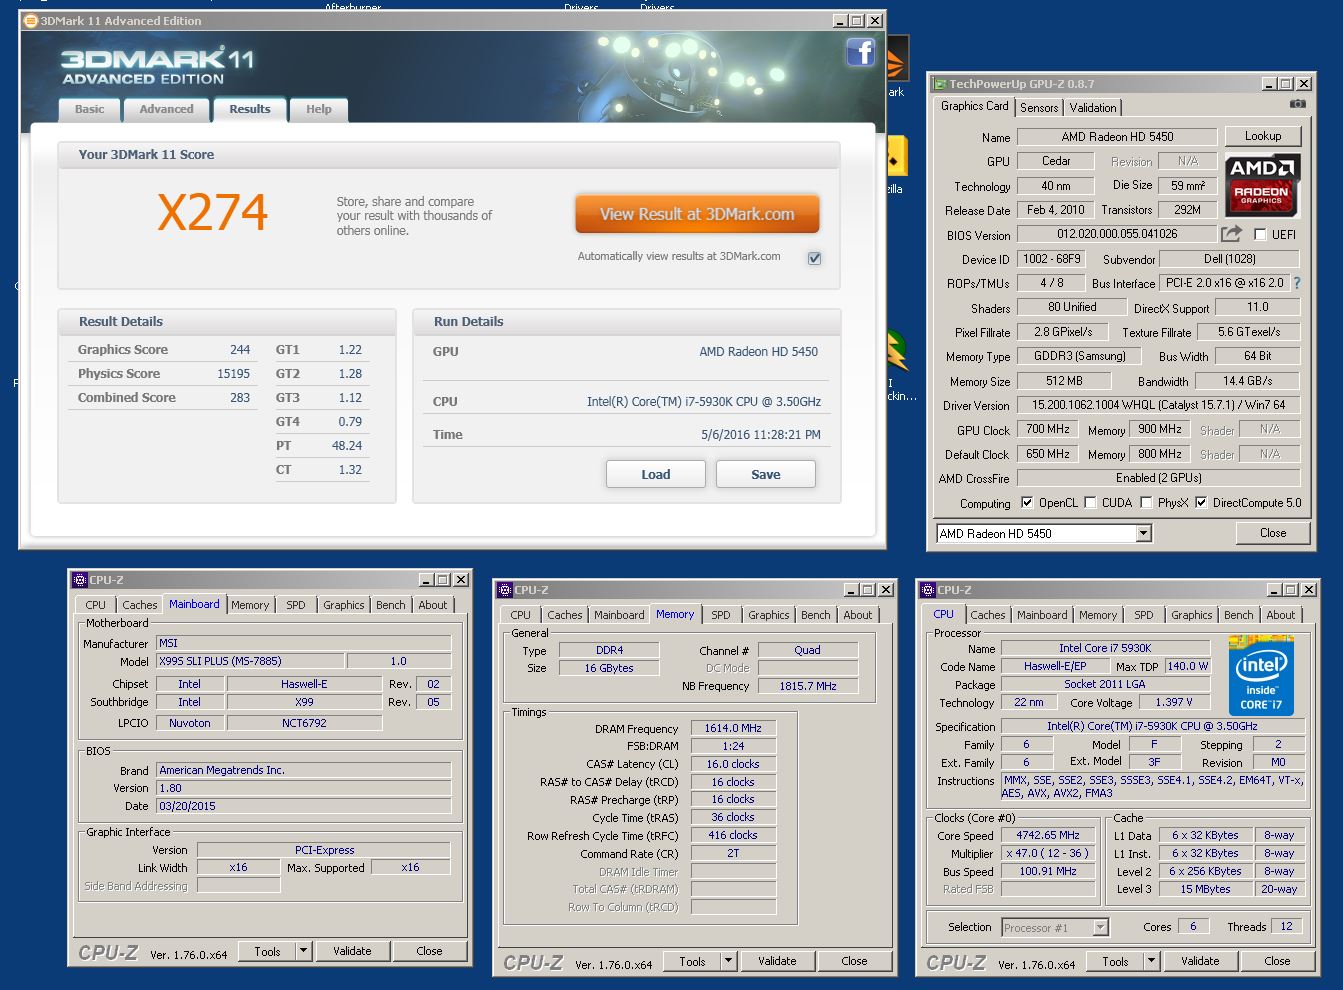
Task: Click Close button in GPU-Z
Action: tap(1273, 533)
